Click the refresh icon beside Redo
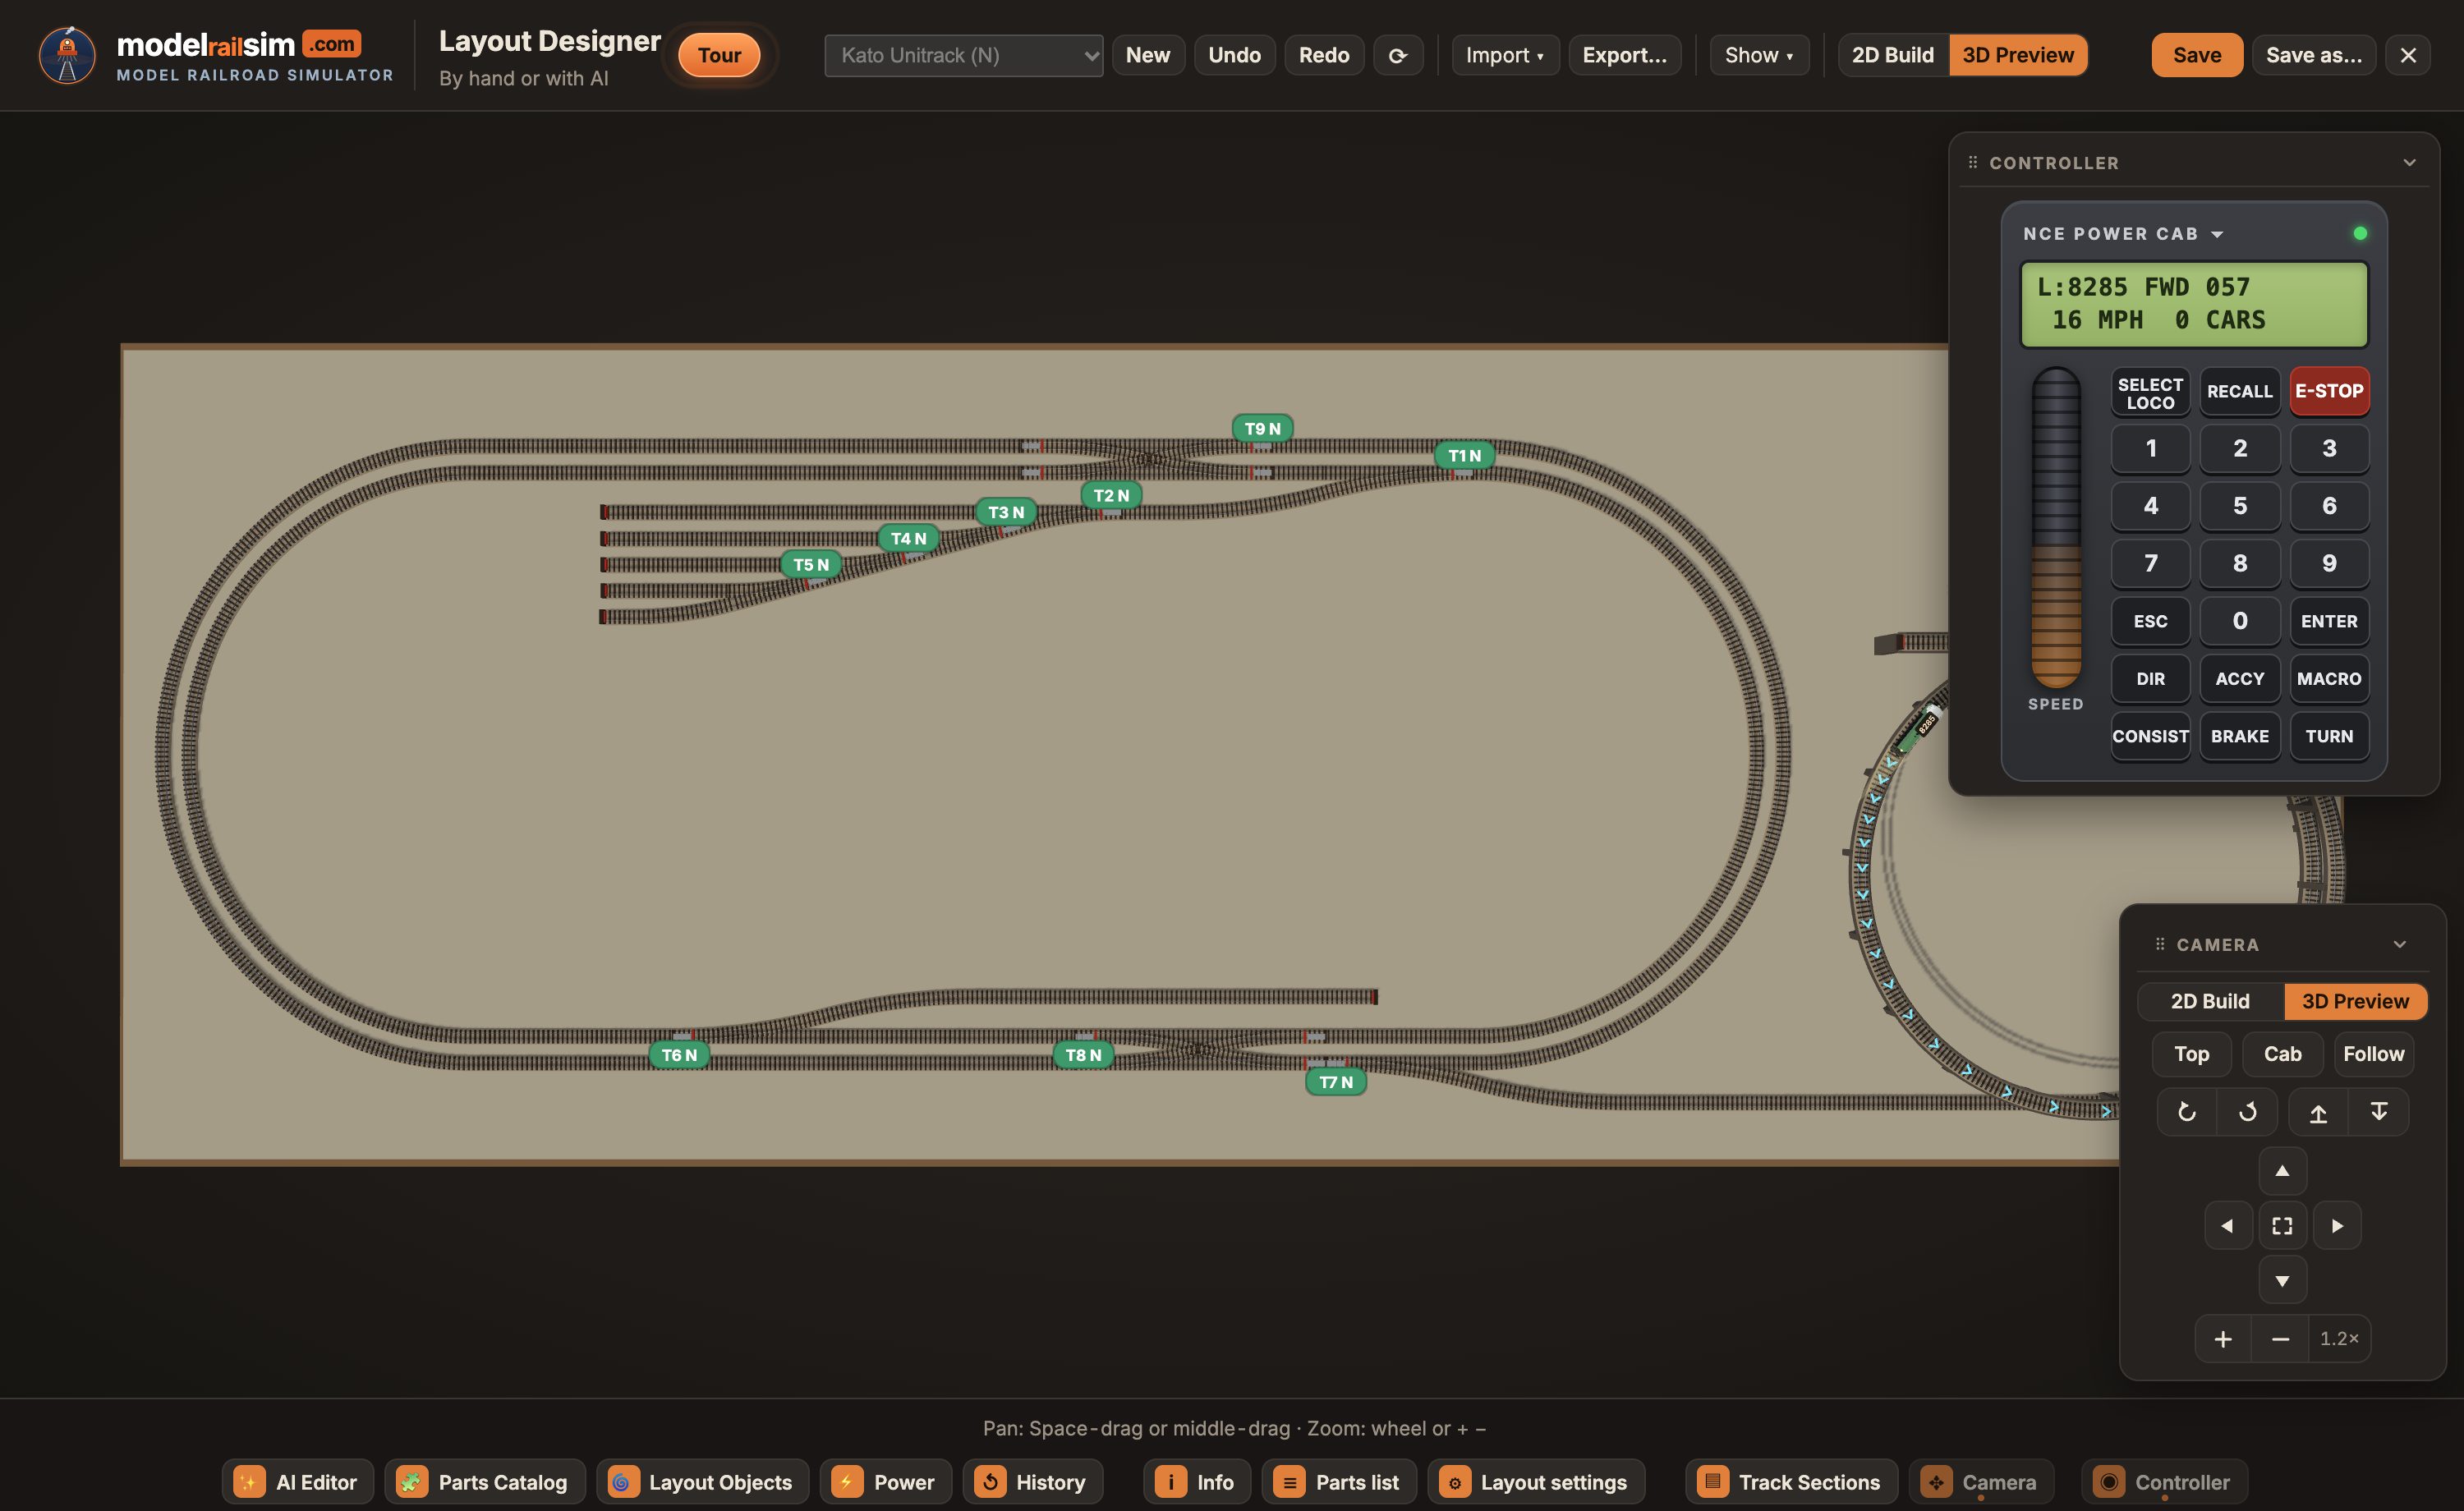Screen dimensions: 2464x1511 pyautogui.click(x=1397, y=55)
